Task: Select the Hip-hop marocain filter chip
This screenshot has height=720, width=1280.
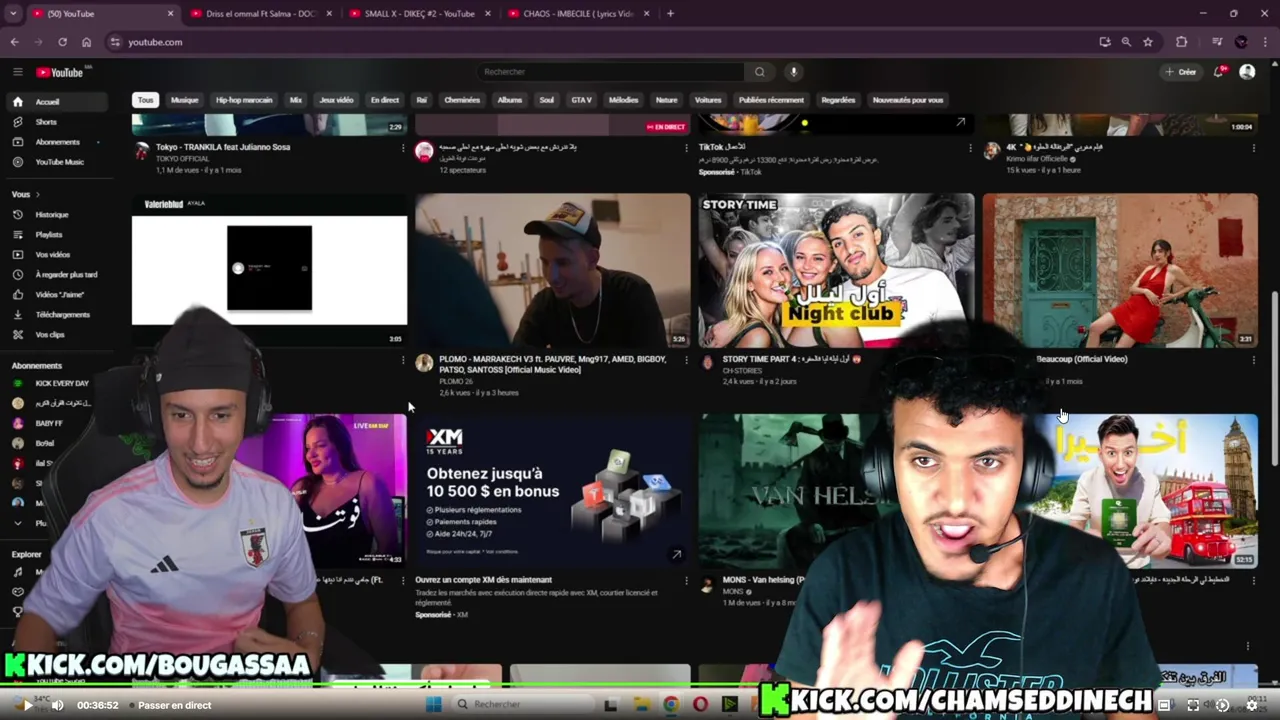Action: point(244,100)
